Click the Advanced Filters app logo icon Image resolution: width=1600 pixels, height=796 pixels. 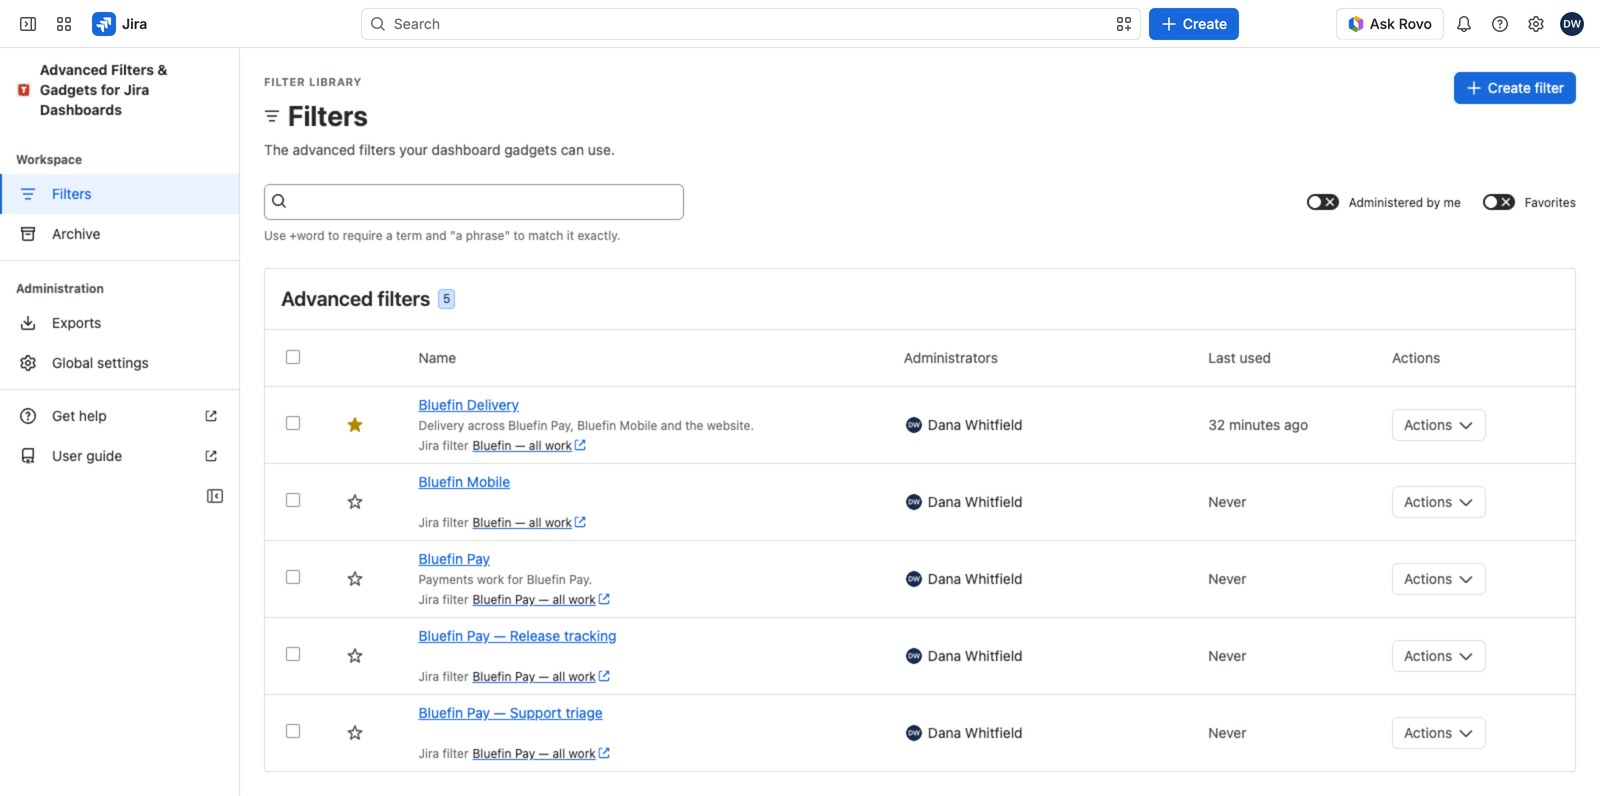coord(24,90)
